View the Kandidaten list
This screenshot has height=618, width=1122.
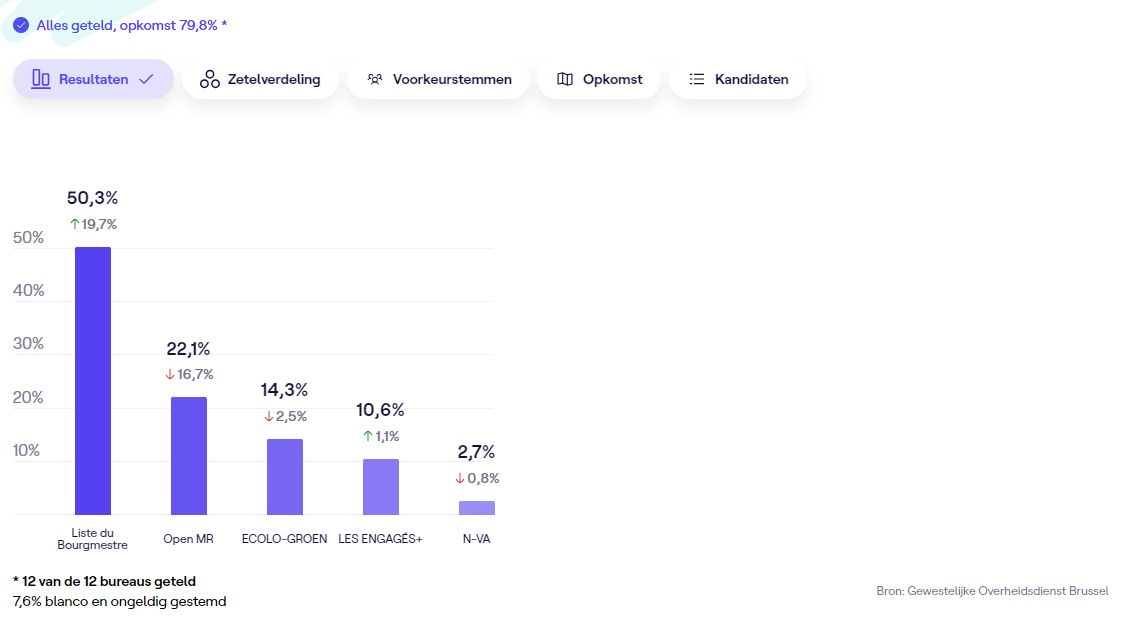[x=738, y=79]
